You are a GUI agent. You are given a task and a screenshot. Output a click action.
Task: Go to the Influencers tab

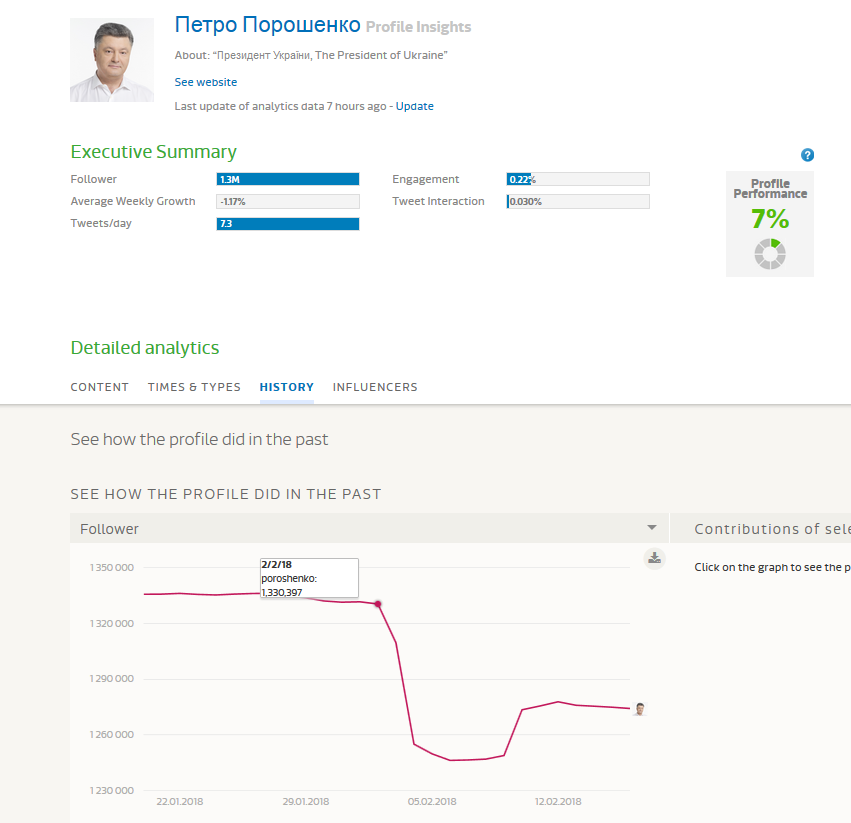pyautogui.click(x=375, y=387)
